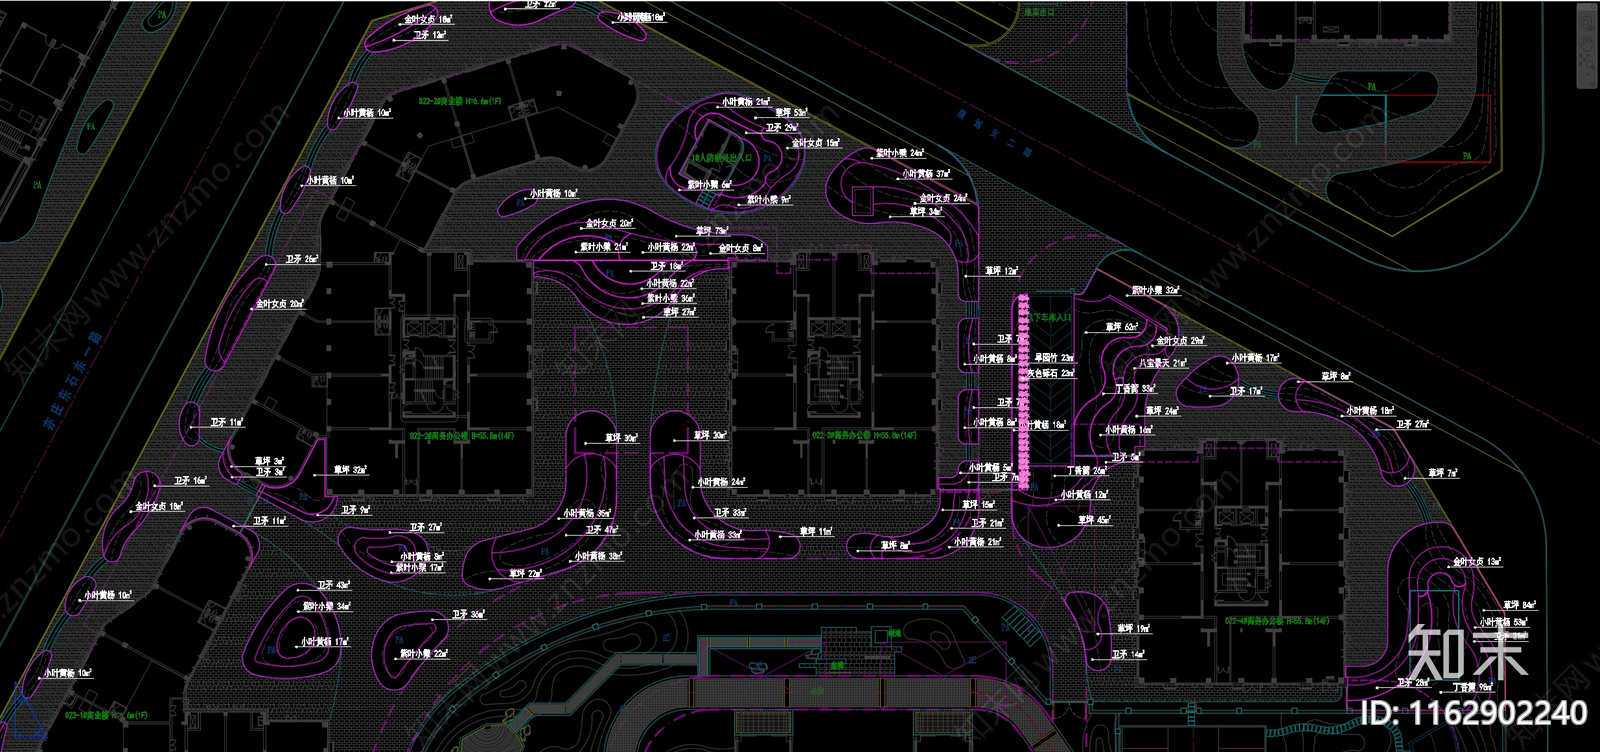Click the 紫叶小檗 24㎡ annotation
1600x752 pixels.
pos(901,154)
